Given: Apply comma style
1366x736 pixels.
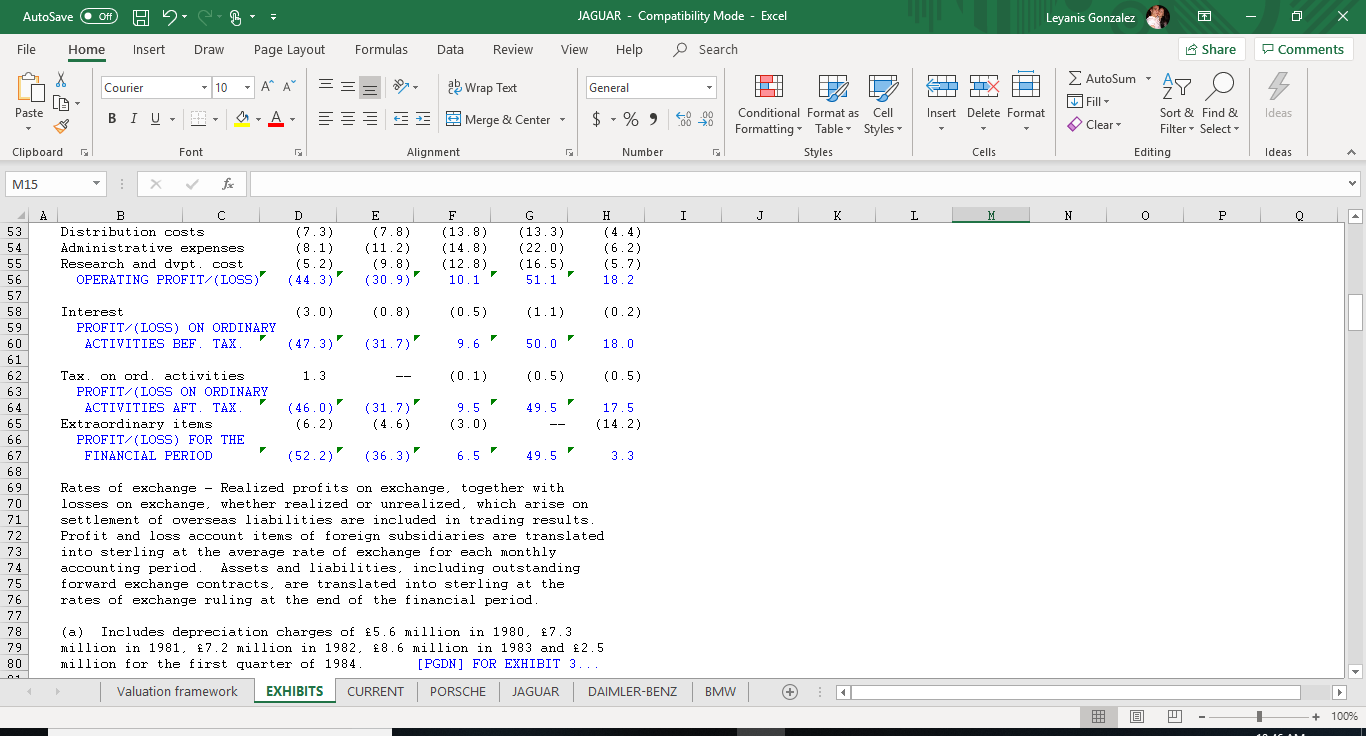Looking at the screenshot, I should 653,119.
